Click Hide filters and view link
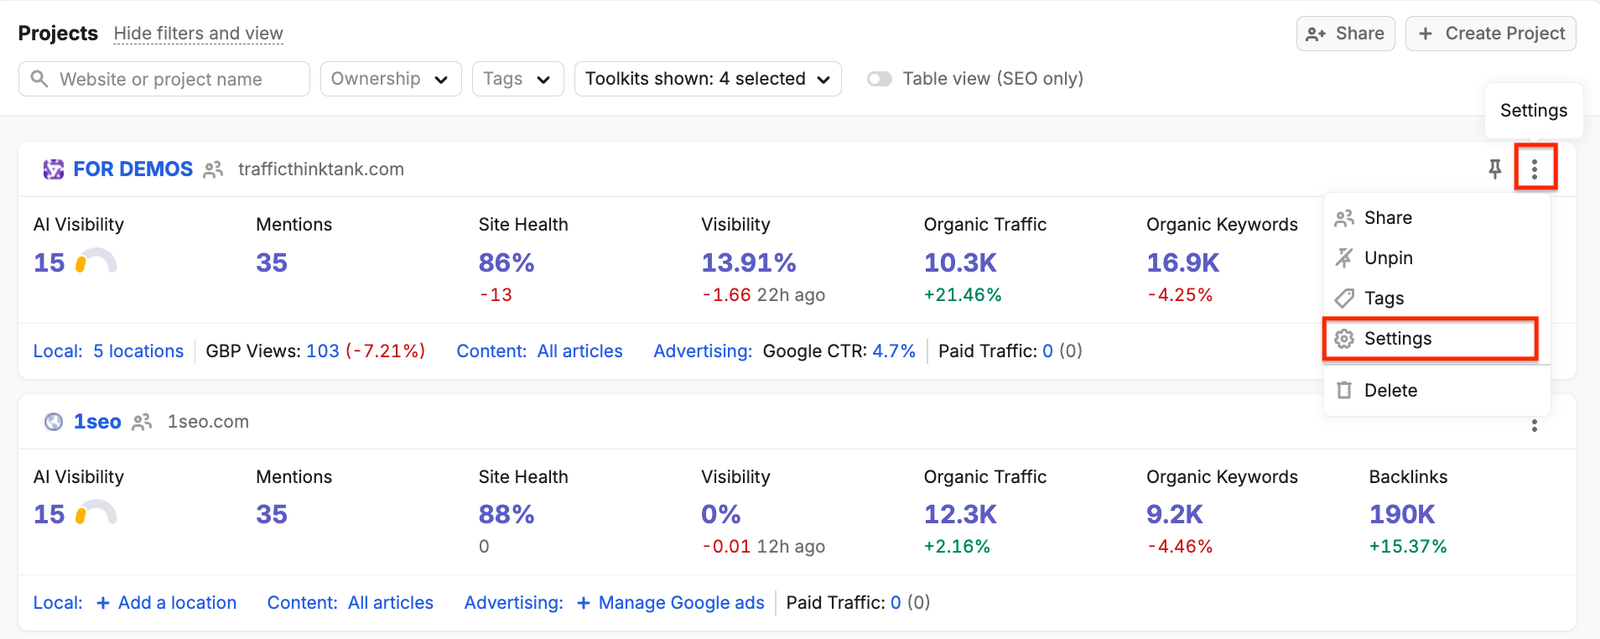 pyautogui.click(x=198, y=33)
